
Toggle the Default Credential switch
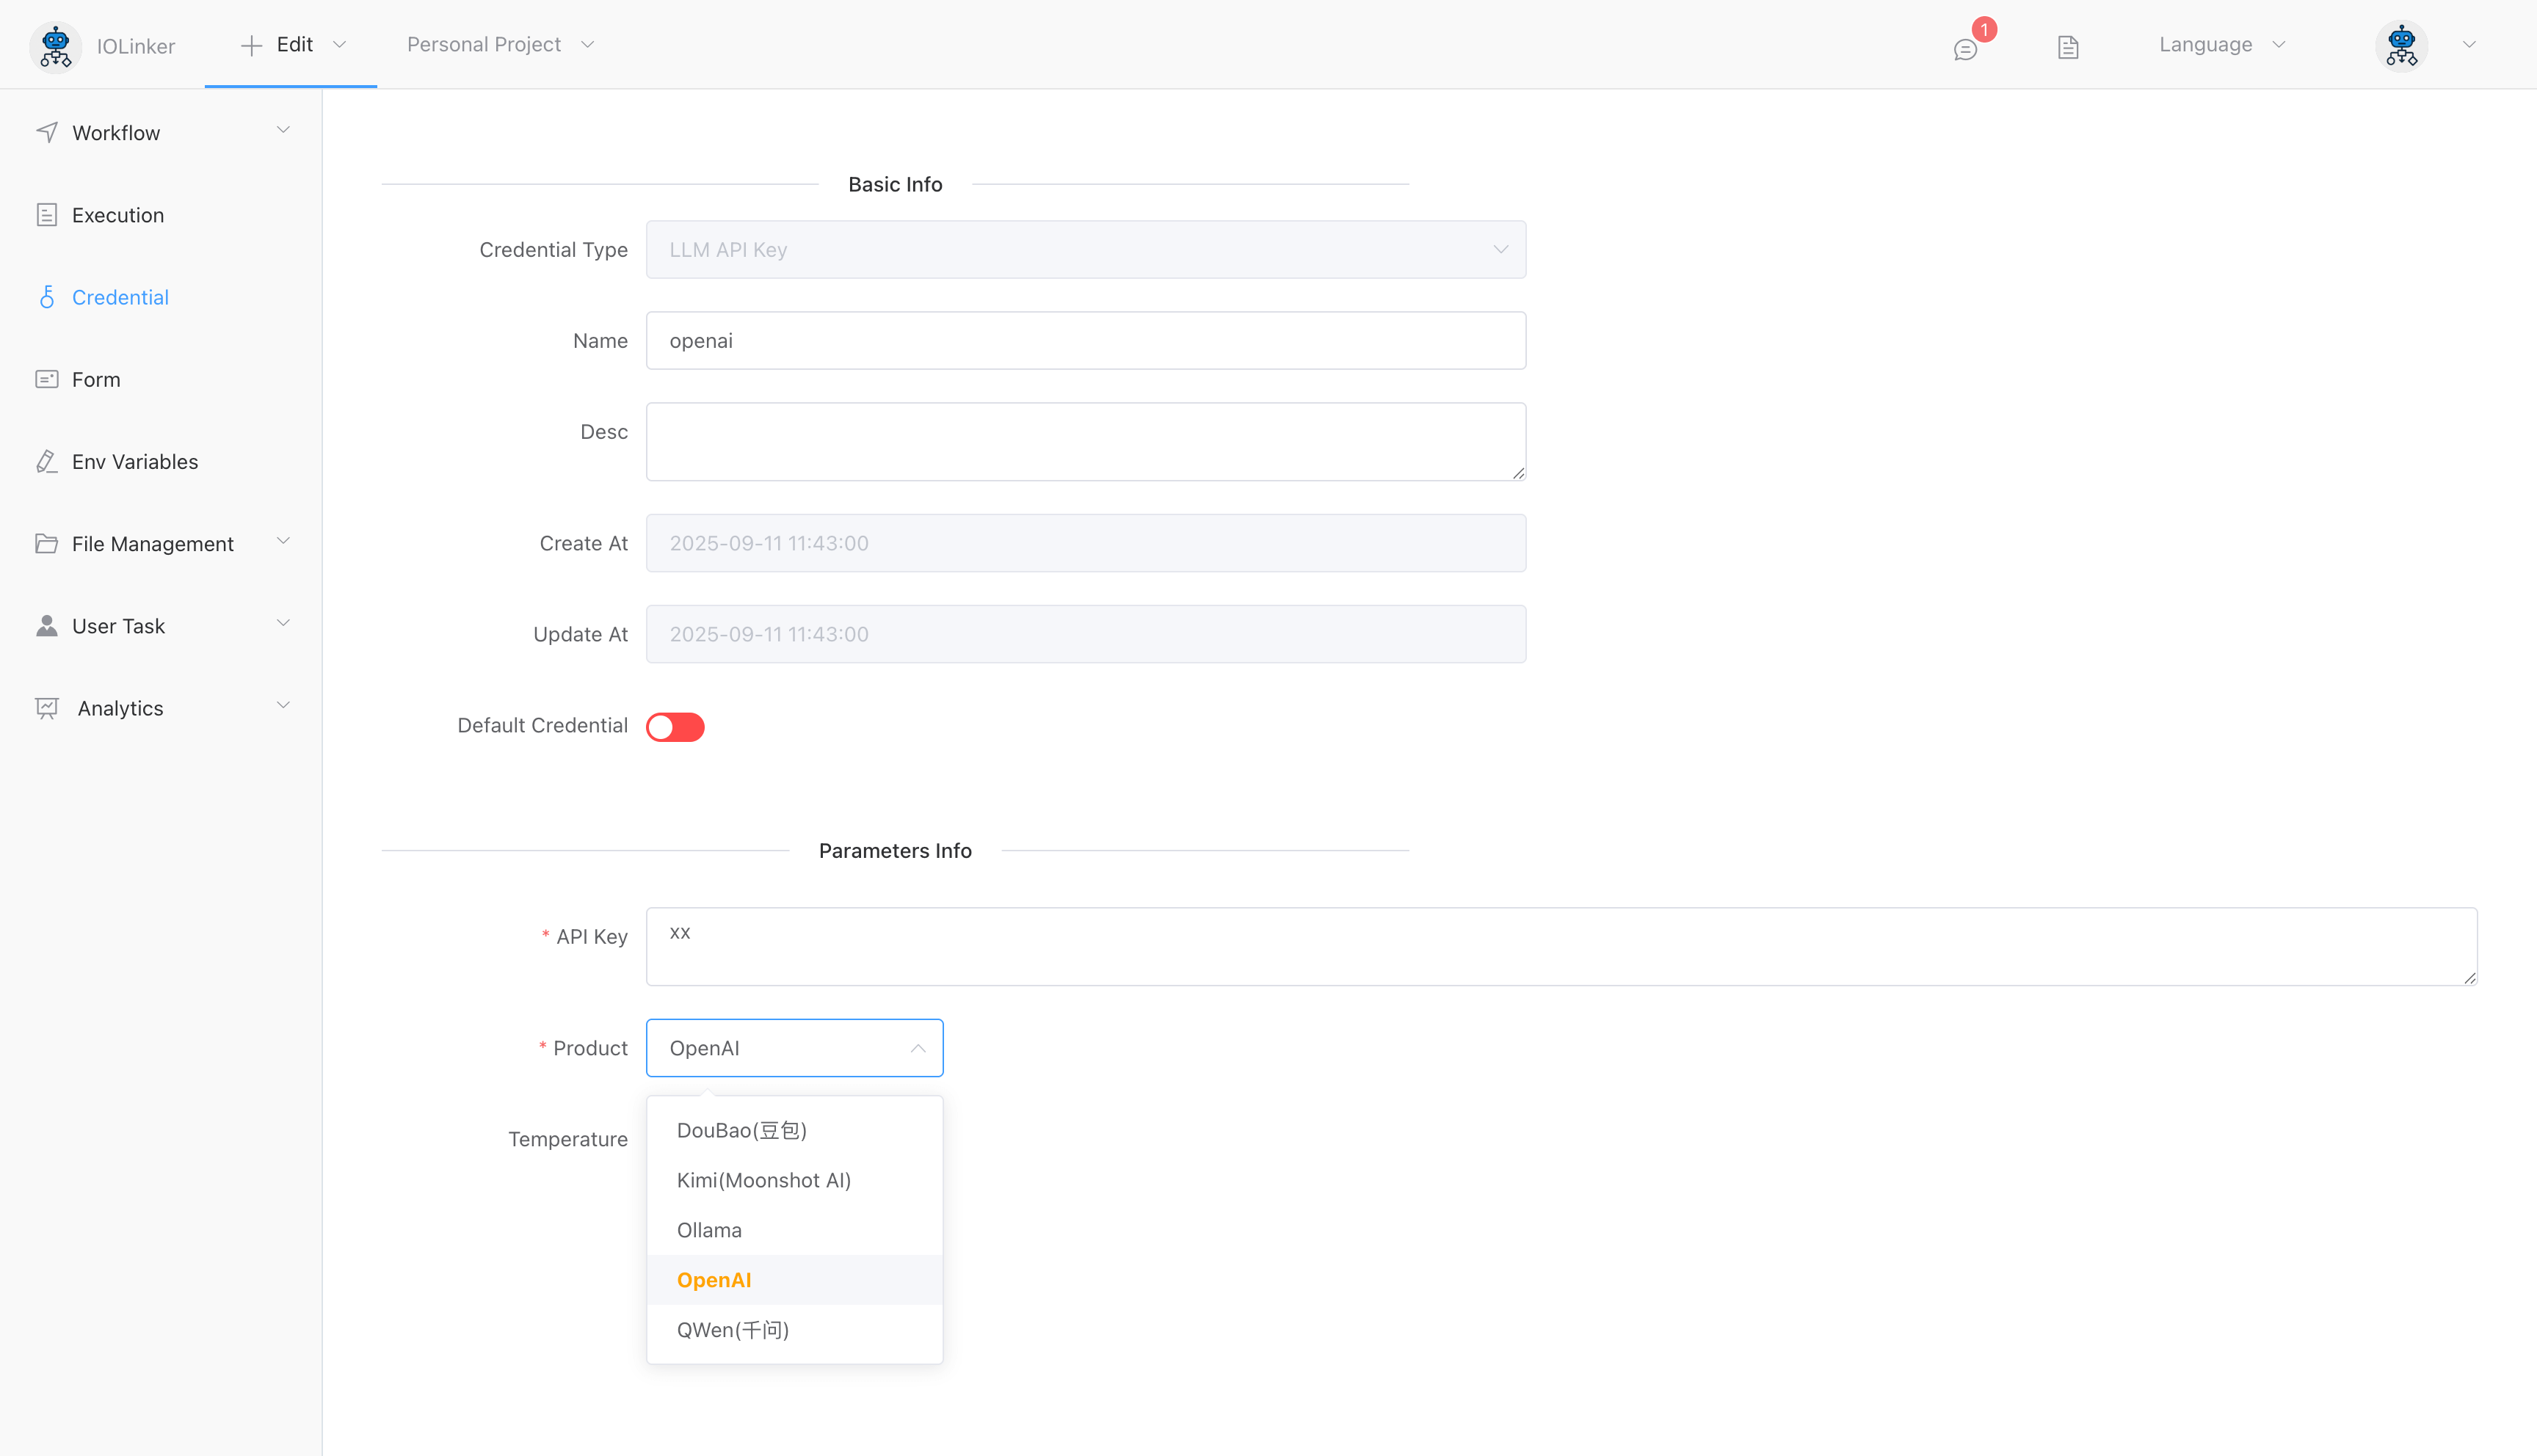tap(675, 726)
